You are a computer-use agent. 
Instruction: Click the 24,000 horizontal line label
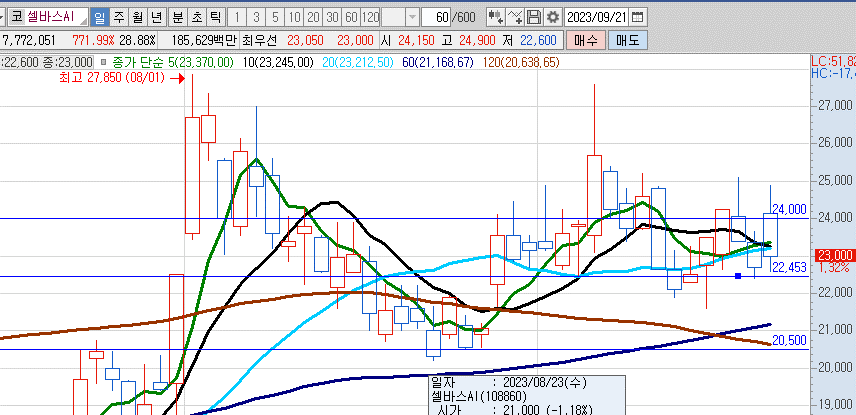click(x=789, y=209)
